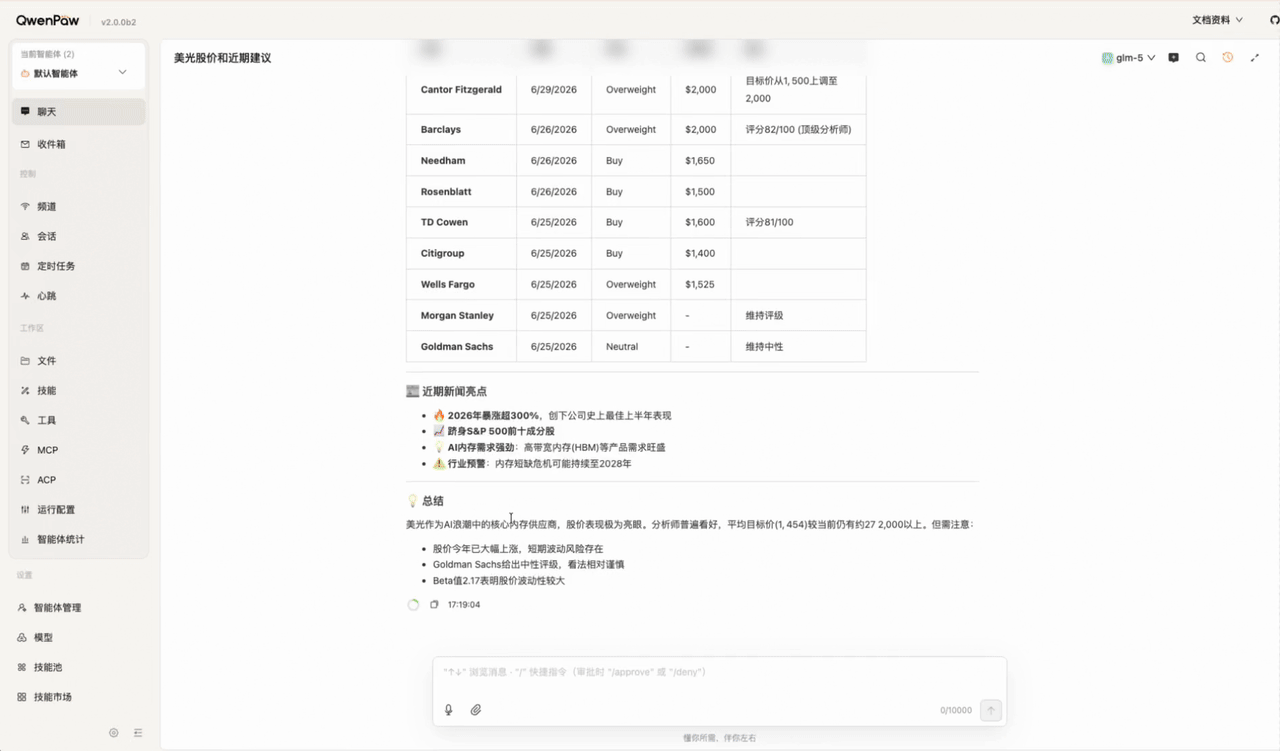Click the 评分81/100 cell

point(799,223)
